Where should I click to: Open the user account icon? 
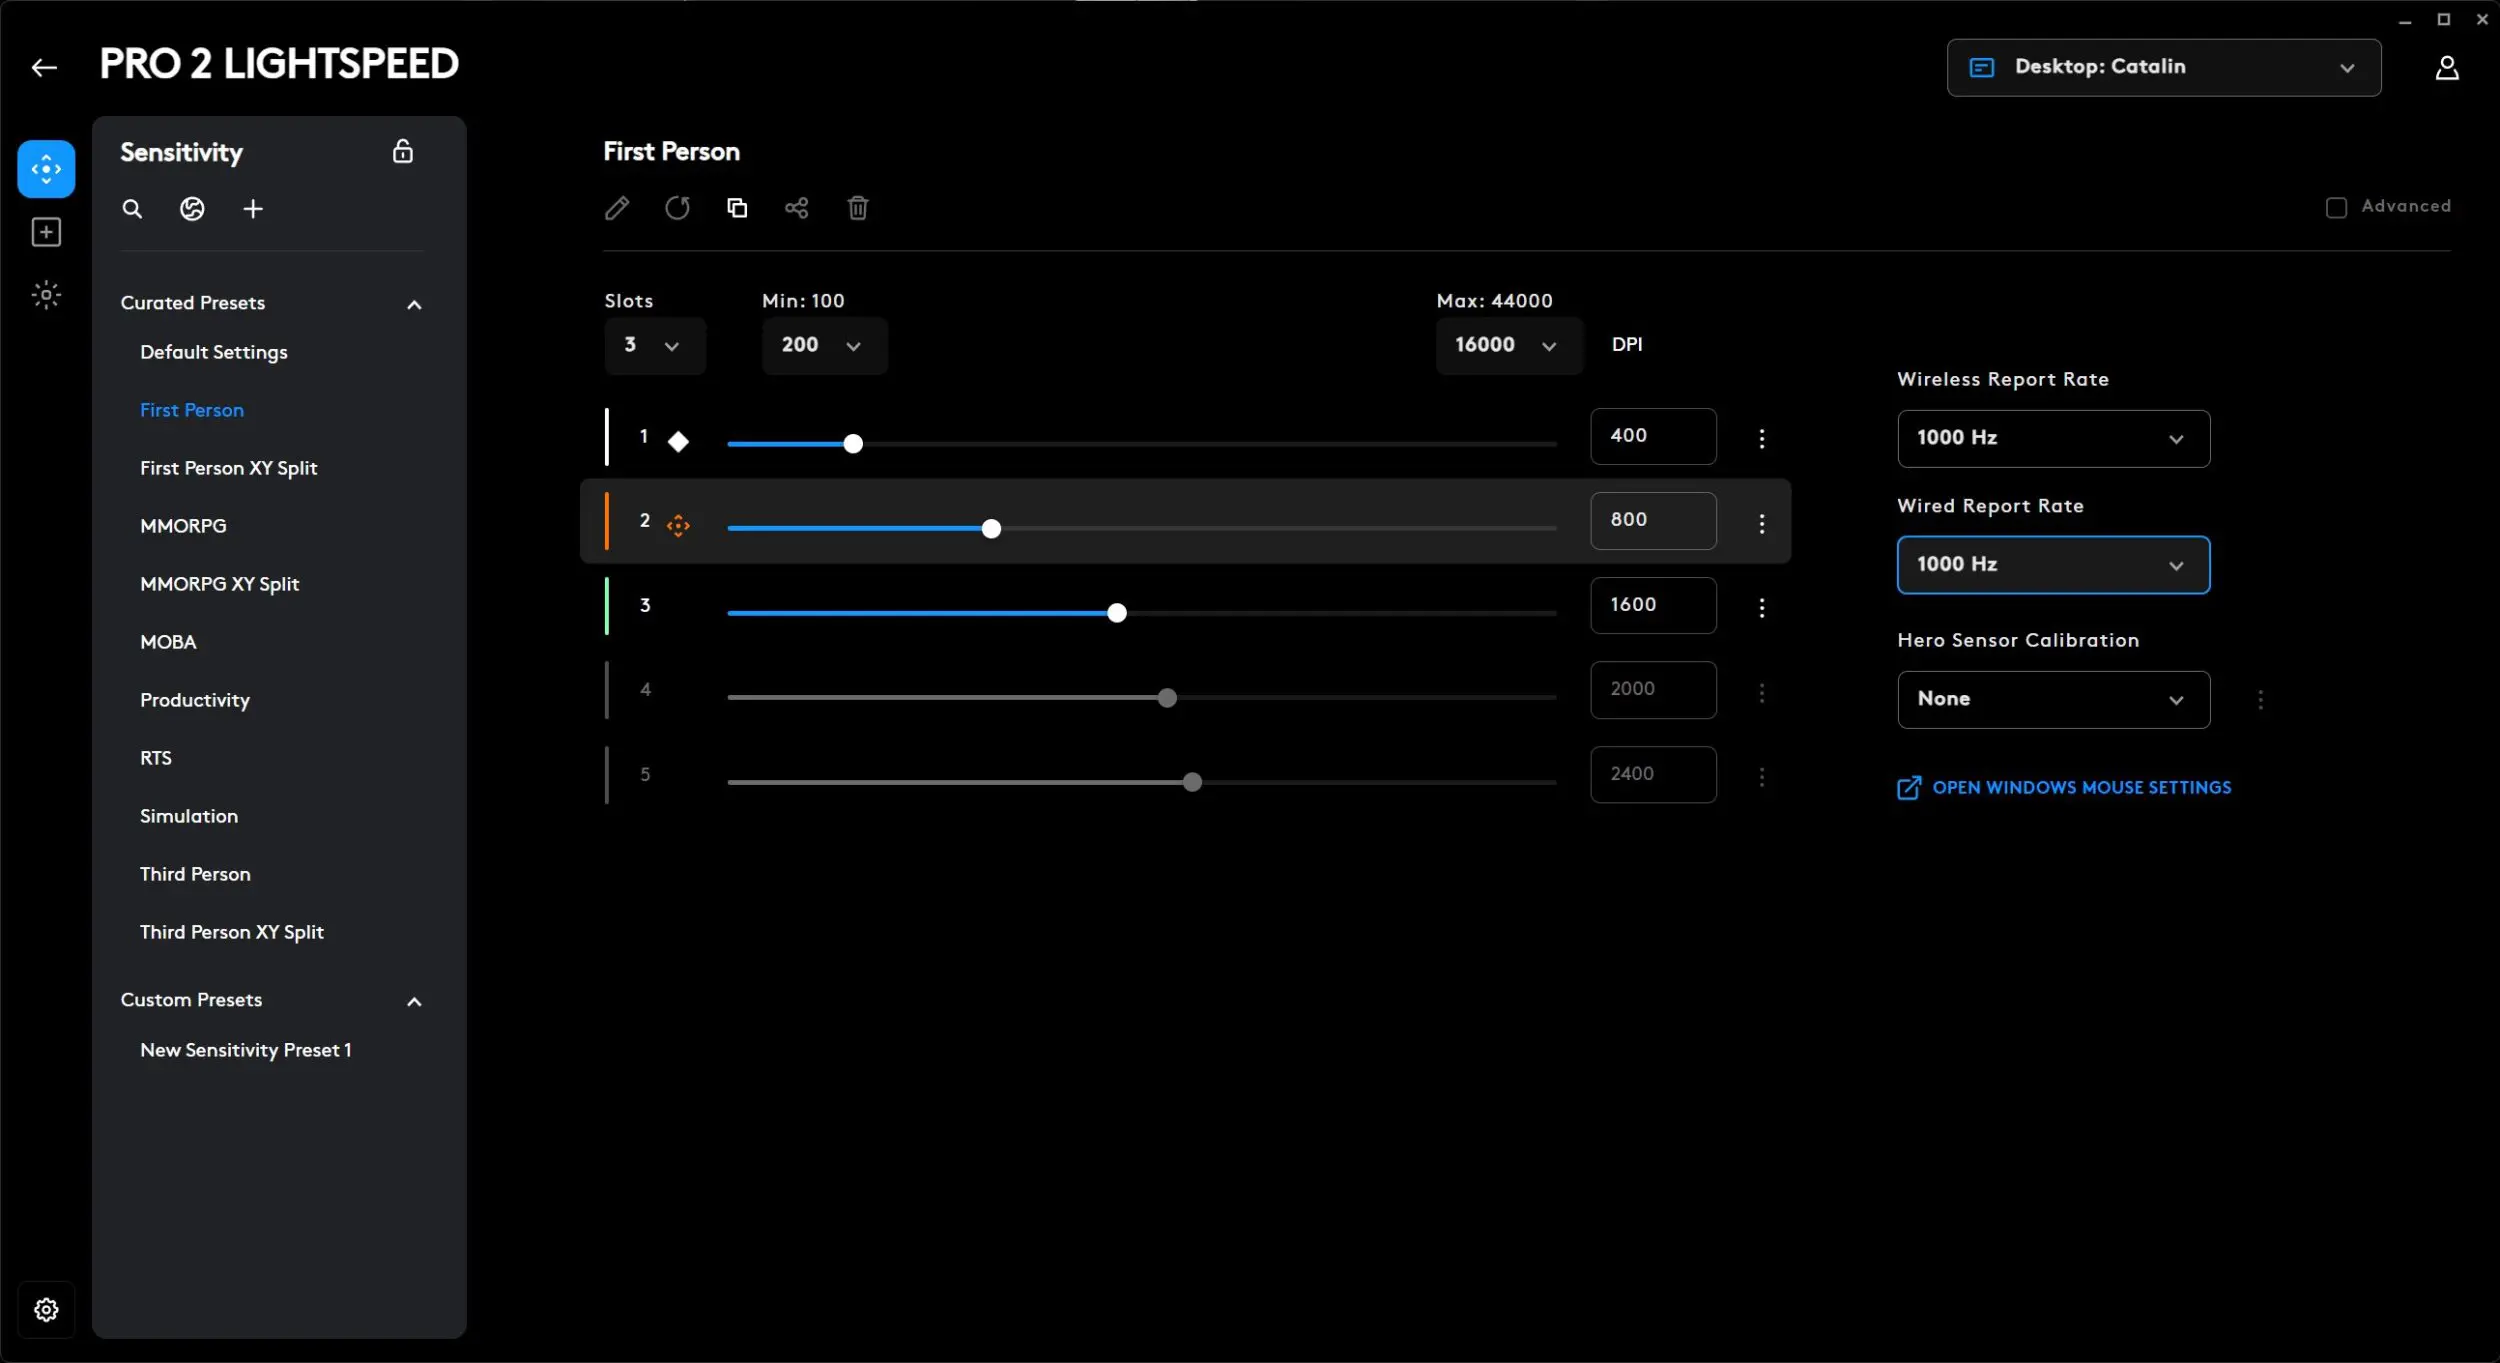[x=2447, y=67]
